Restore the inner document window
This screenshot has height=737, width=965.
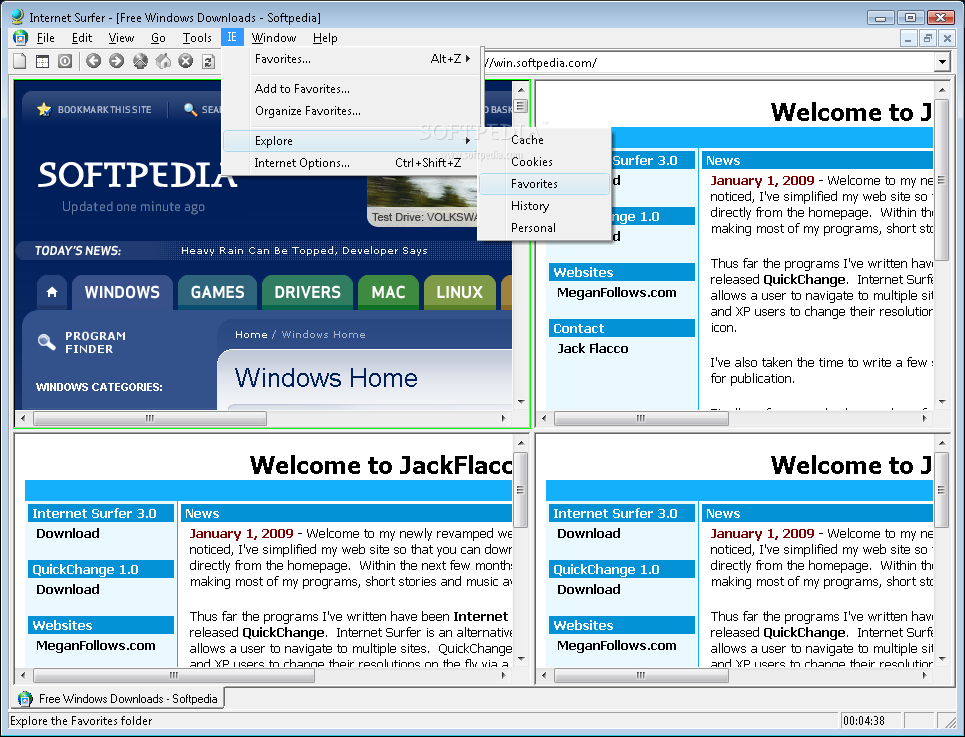pos(928,38)
